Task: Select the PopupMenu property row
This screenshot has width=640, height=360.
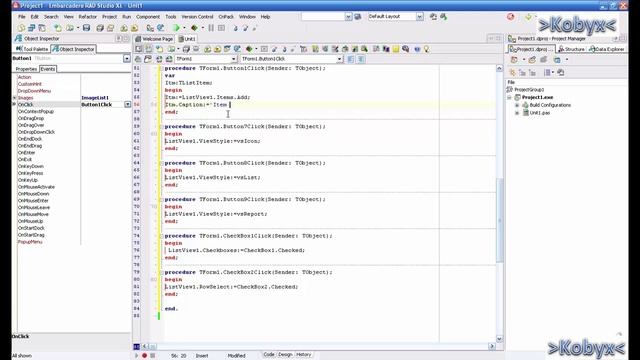Action: [30, 242]
